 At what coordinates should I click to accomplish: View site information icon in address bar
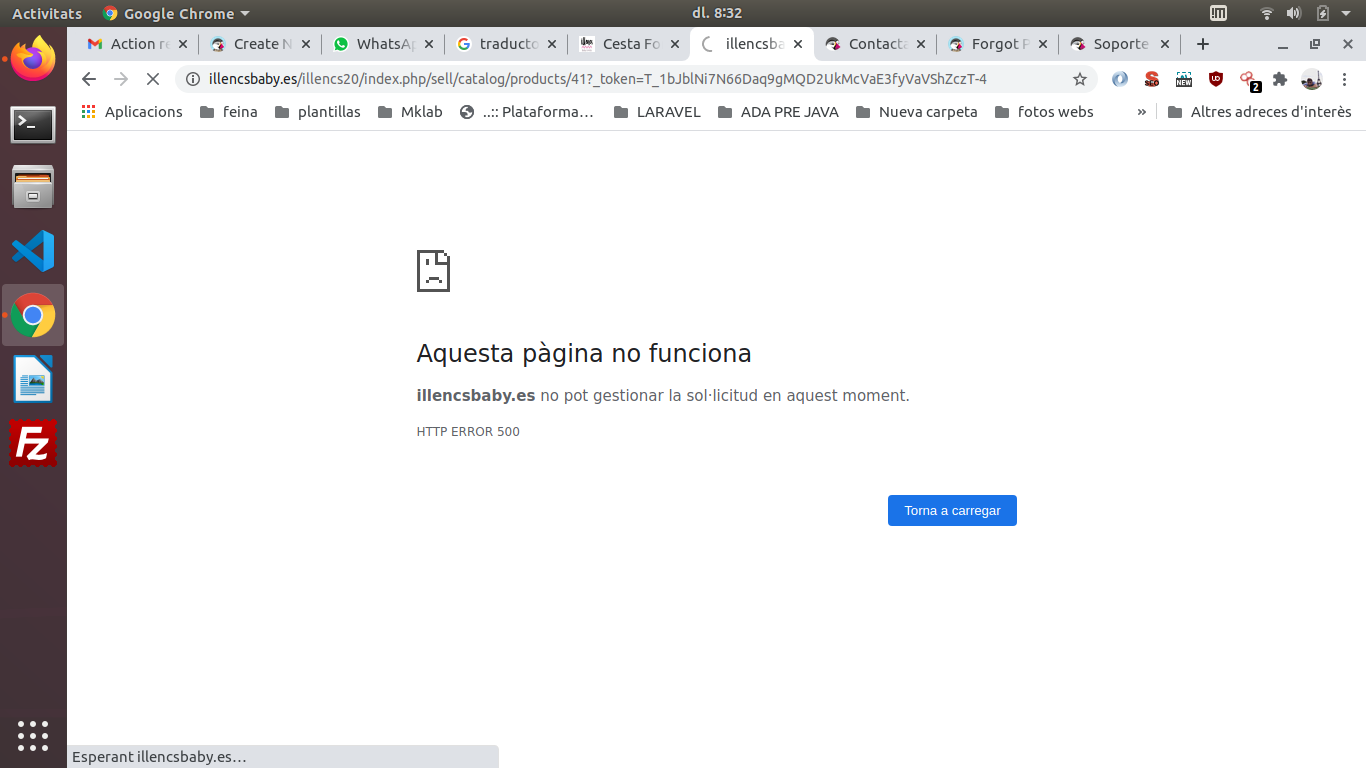(x=193, y=79)
